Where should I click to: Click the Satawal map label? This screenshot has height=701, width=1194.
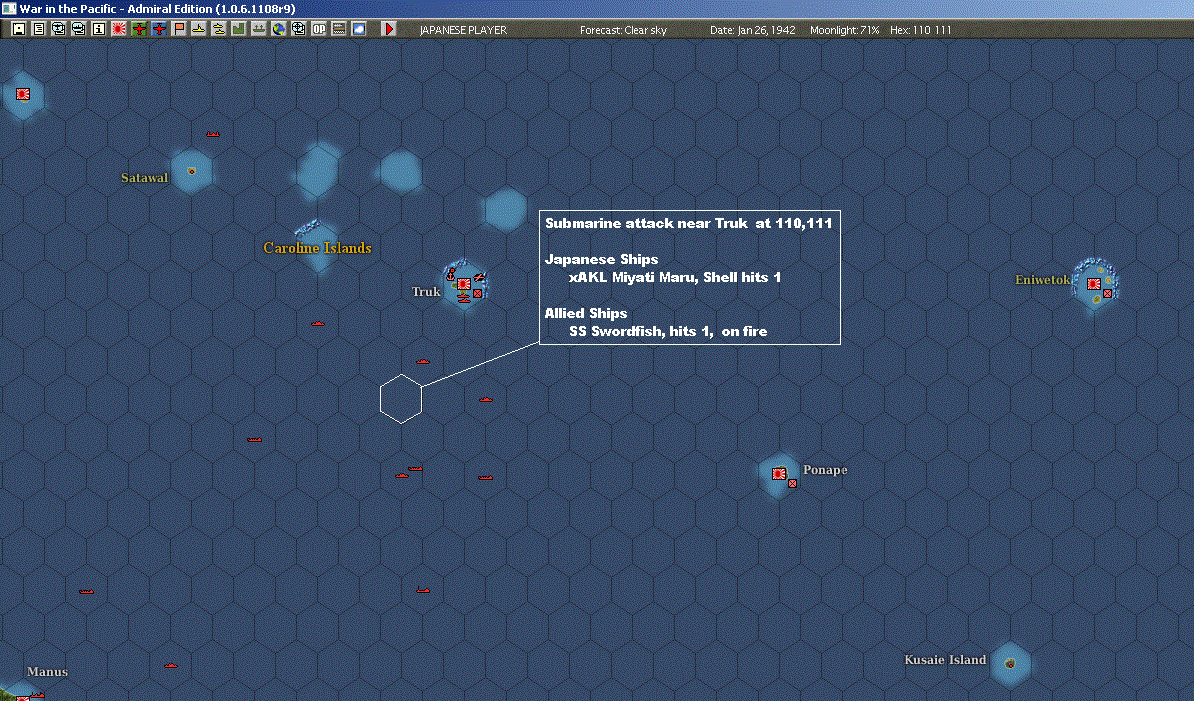[145, 177]
